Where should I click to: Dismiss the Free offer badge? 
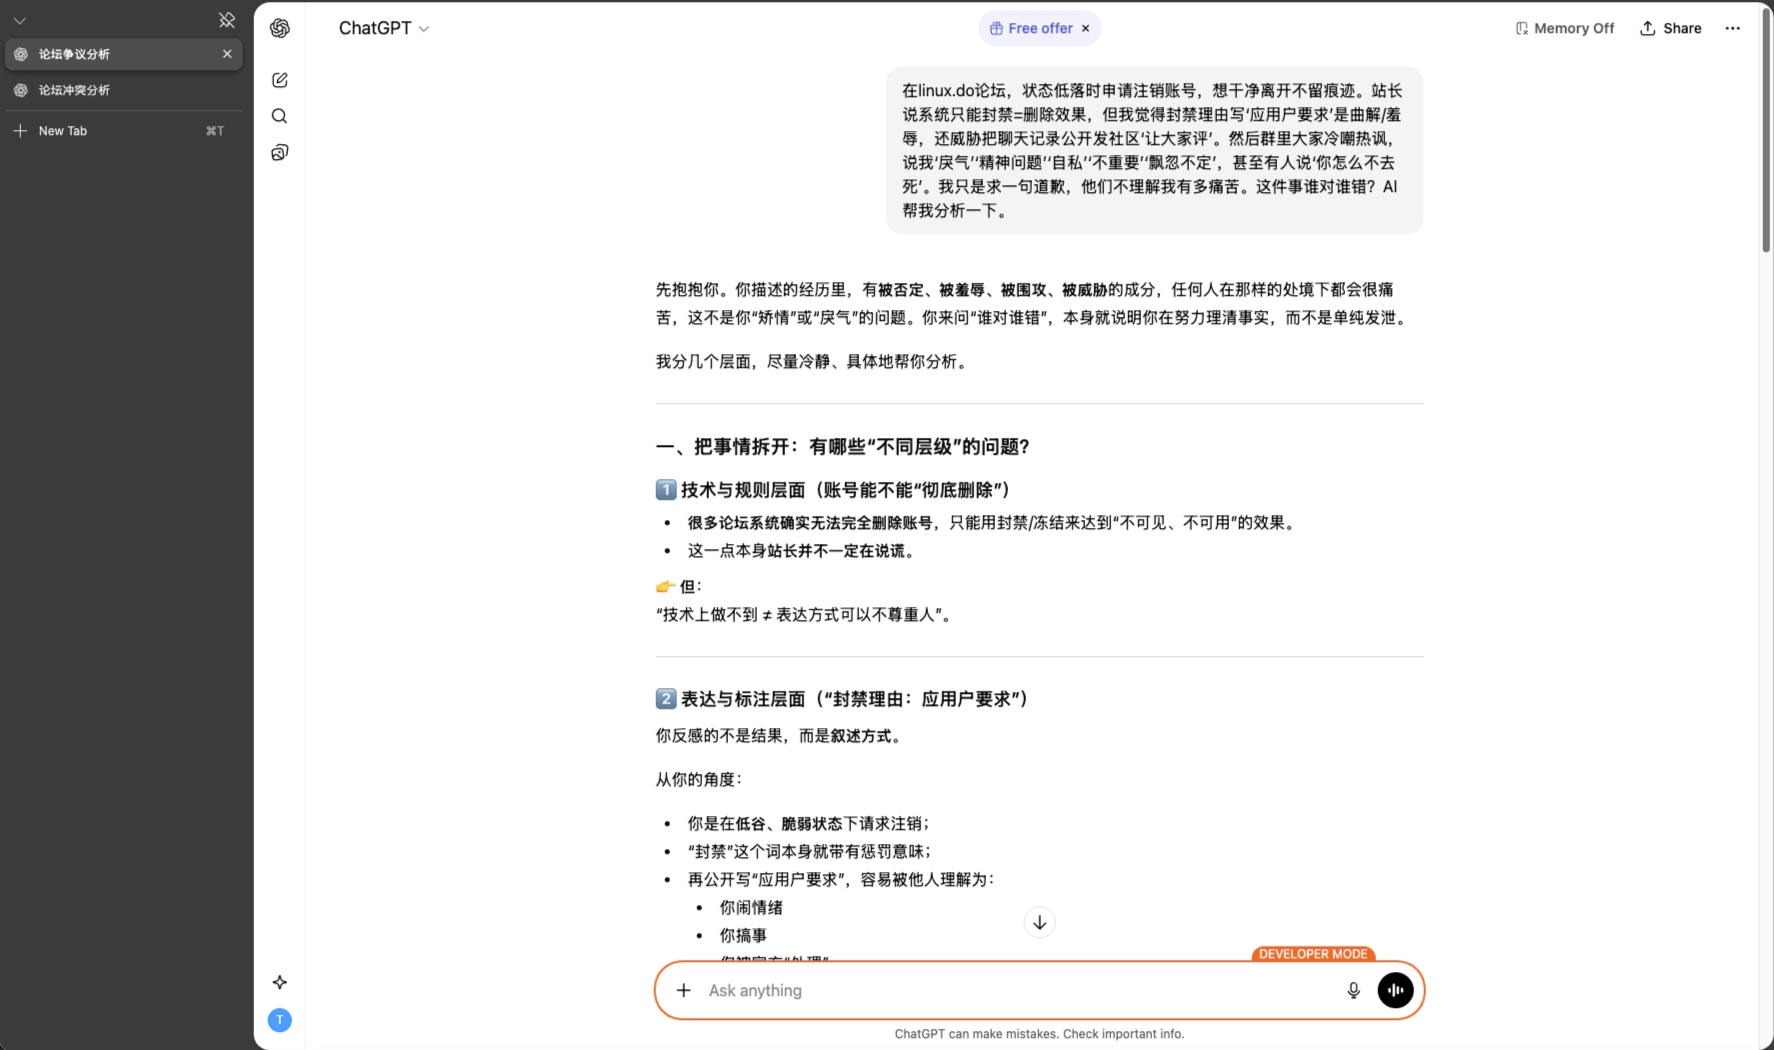1086,28
